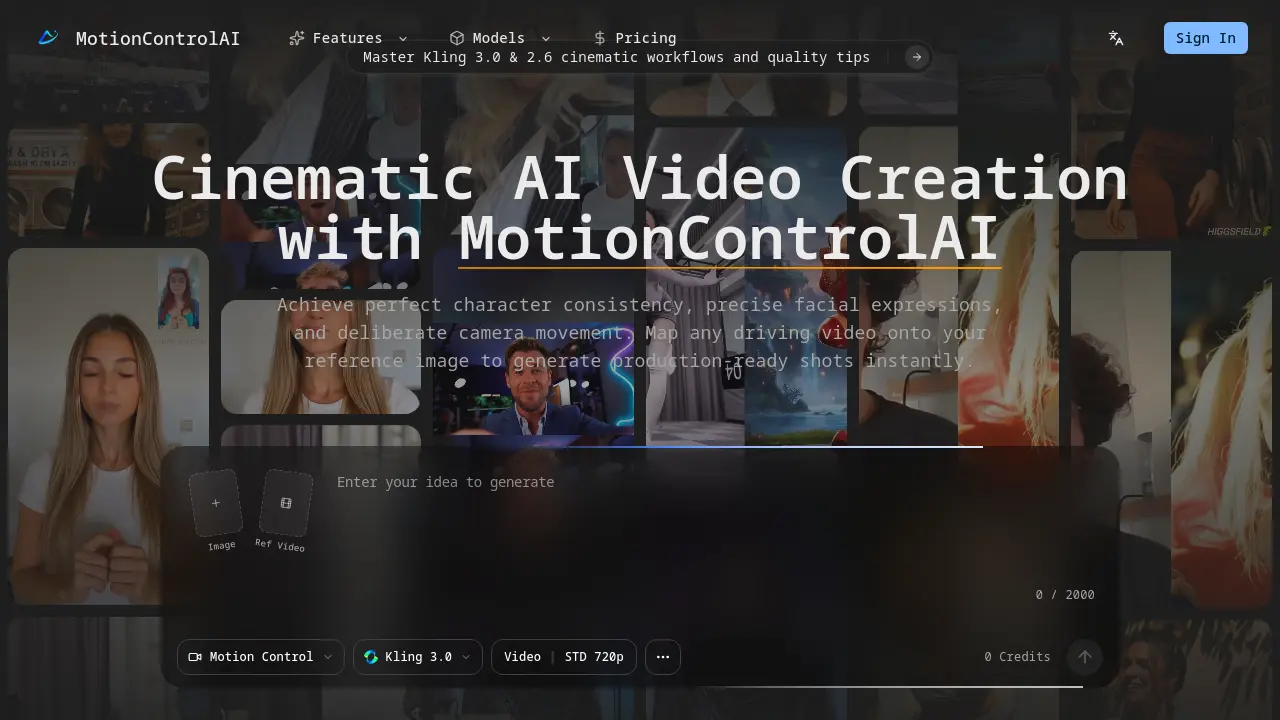Image resolution: width=1280 pixels, height=720 pixels.
Task: Open the Models menu
Action: tap(500, 38)
